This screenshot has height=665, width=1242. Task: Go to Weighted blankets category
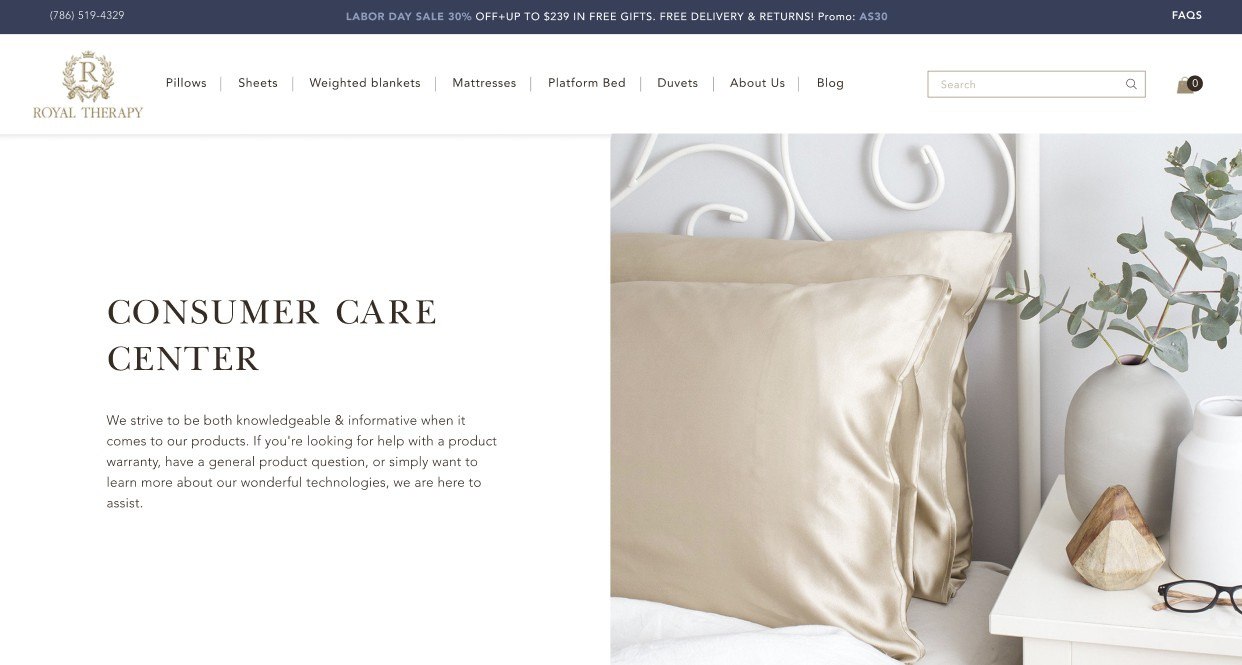(365, 83)
